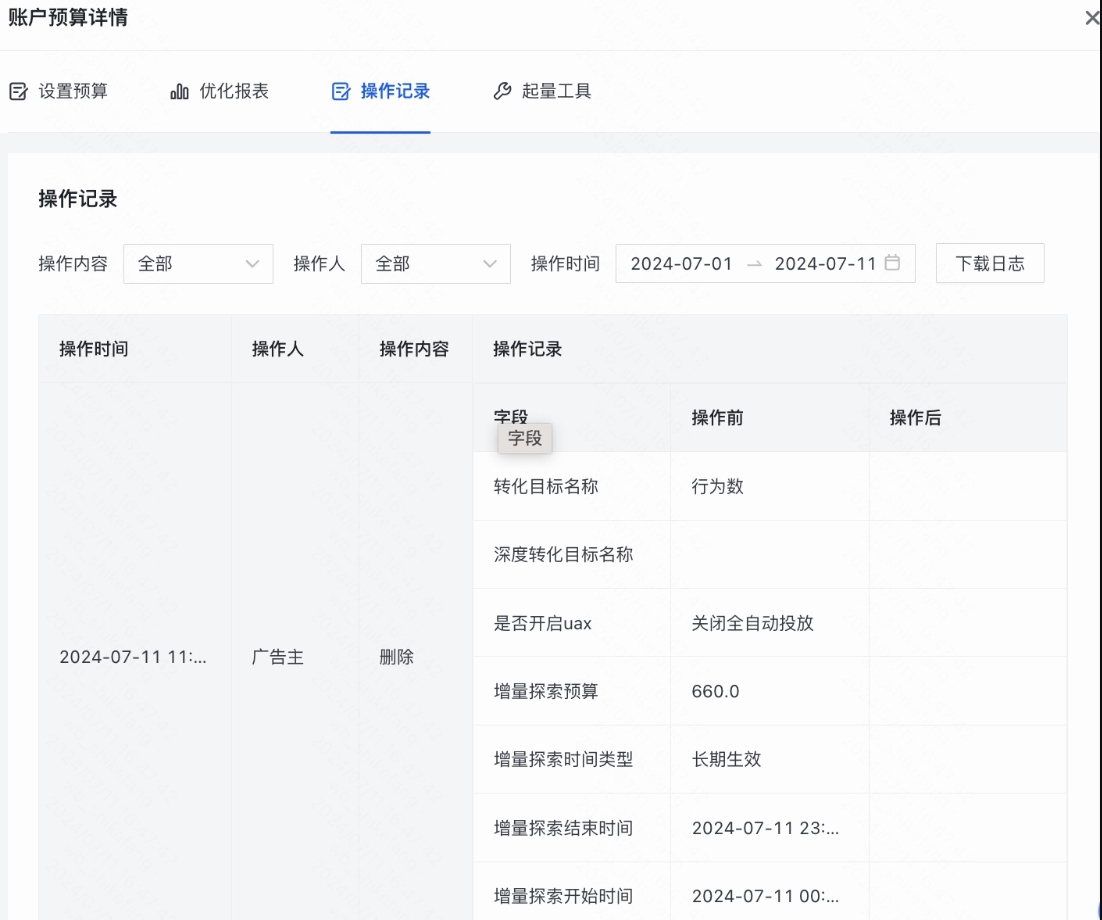This screenshot has height=920, width=1102.
Task: Select the bar chart icon beside 优化报表
Action: (x=178, y=90)
